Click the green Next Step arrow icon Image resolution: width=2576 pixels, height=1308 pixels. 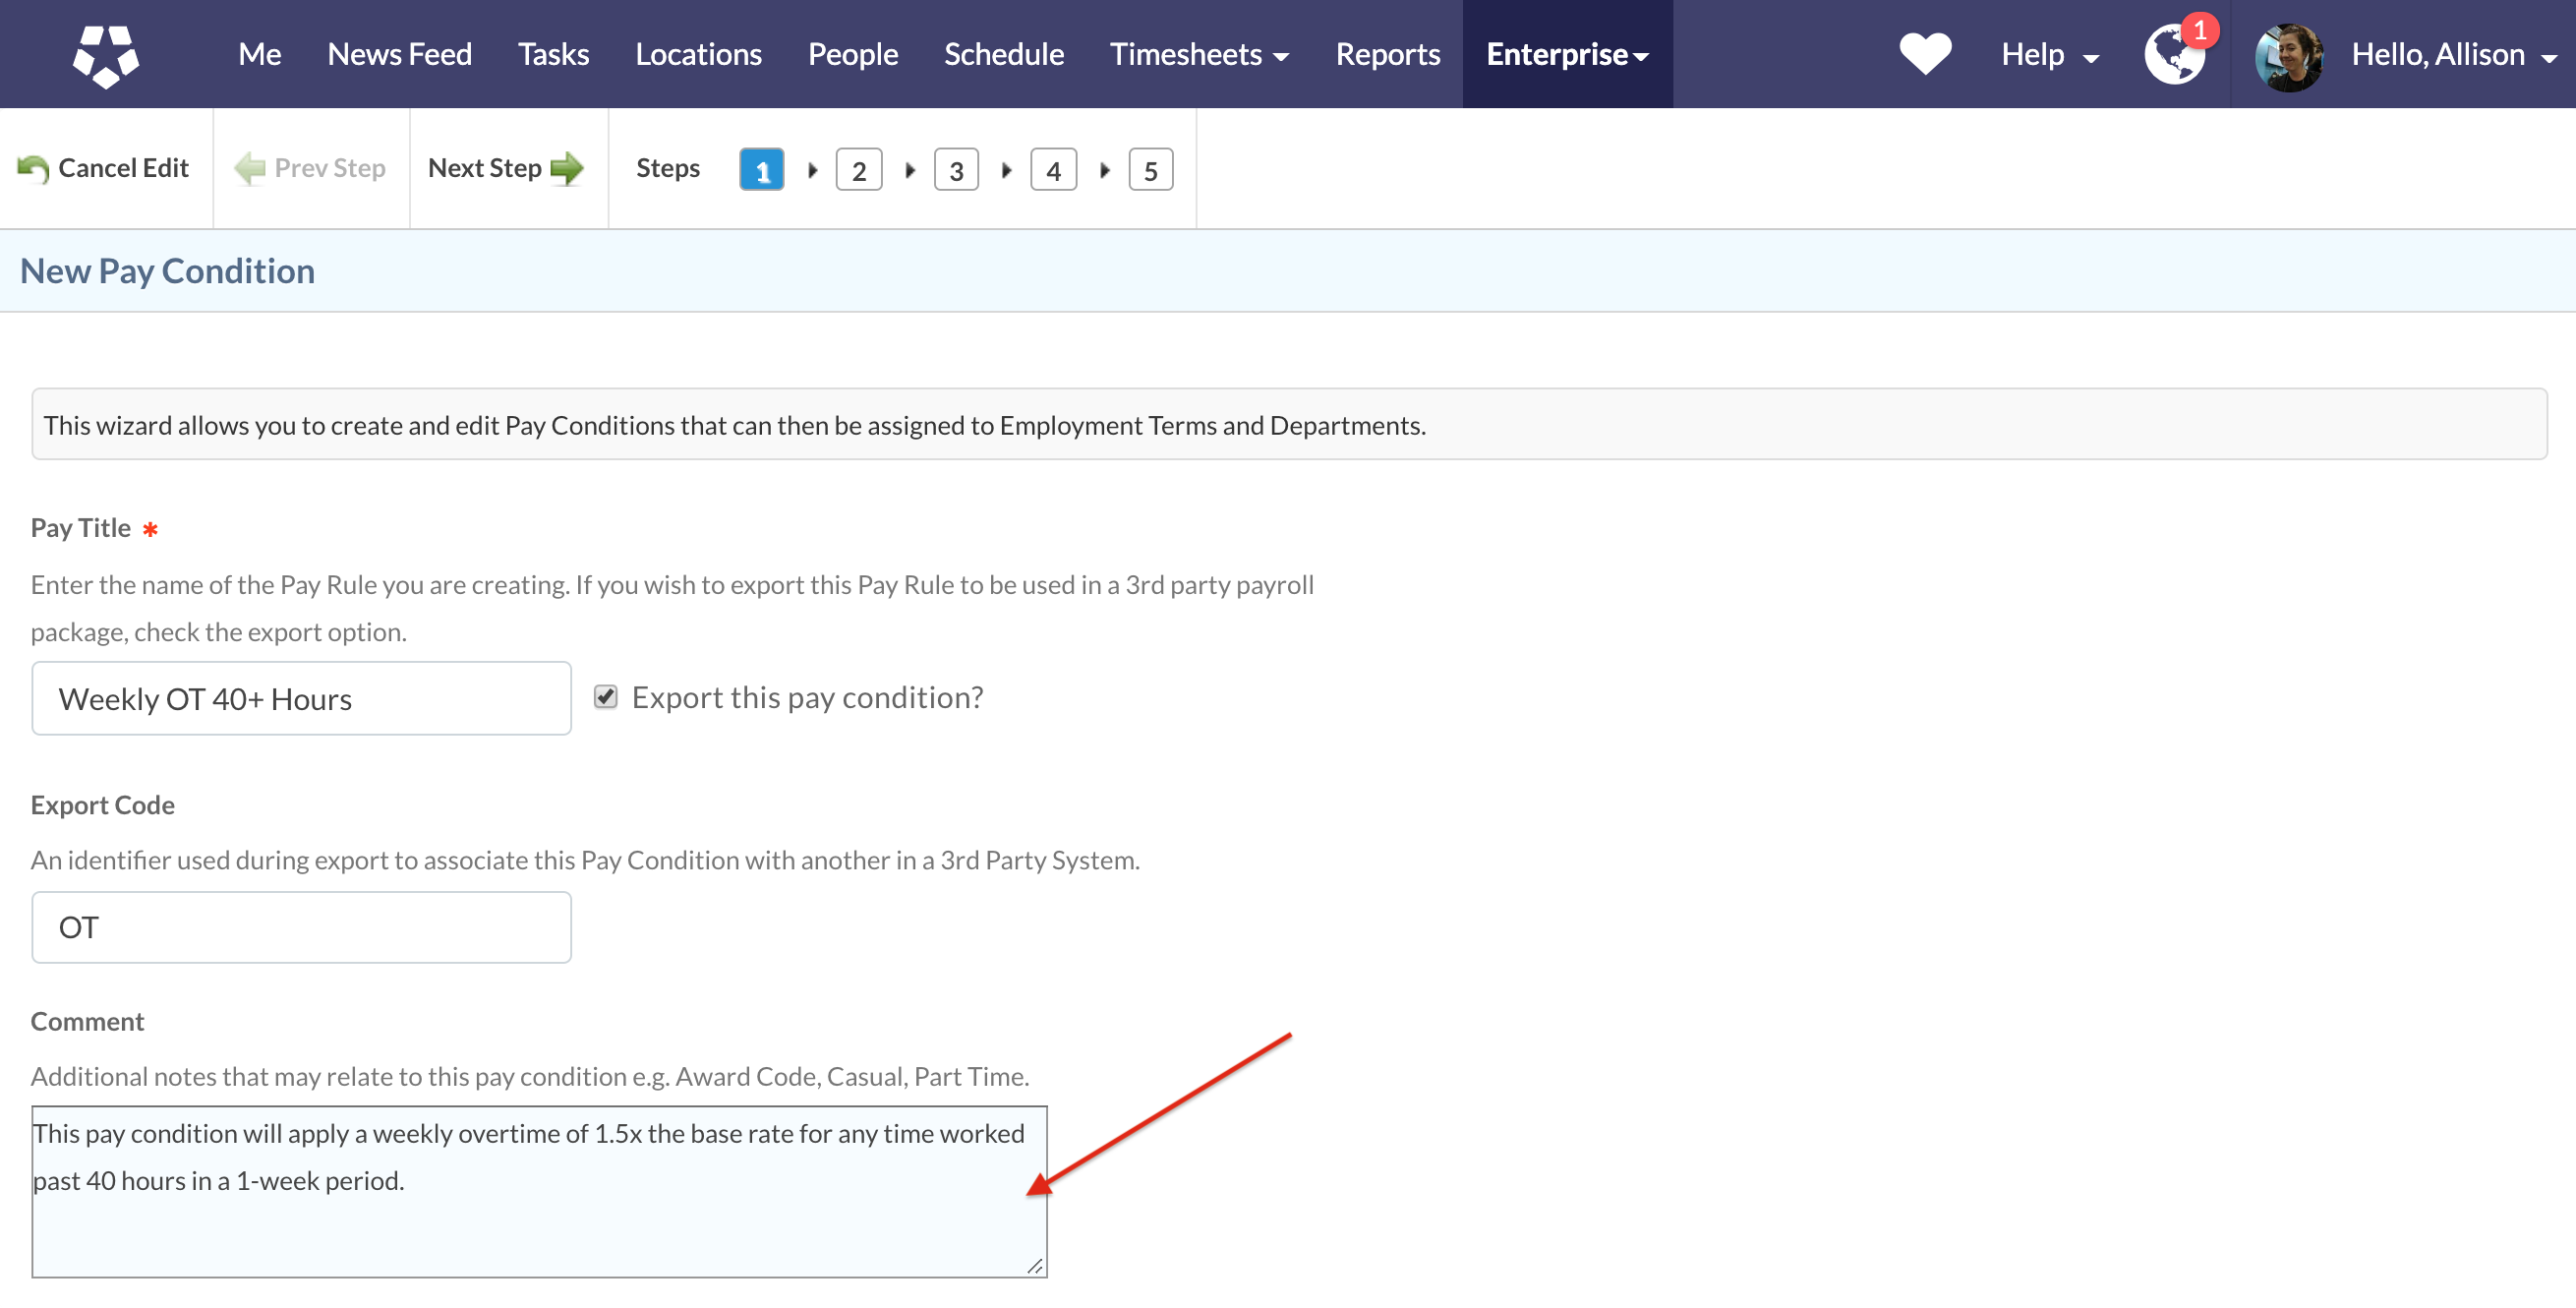tap(567, 169)
